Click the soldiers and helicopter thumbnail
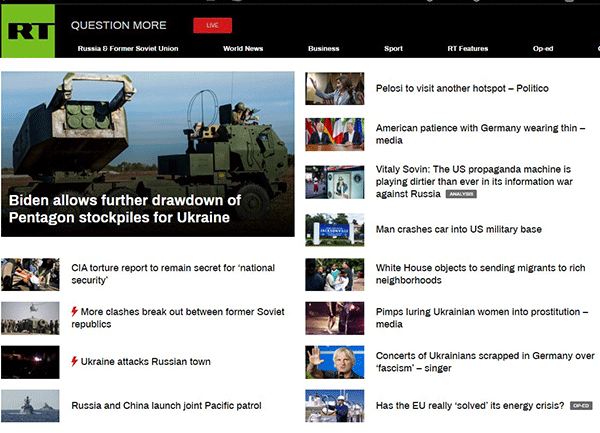The width and height of the screenshot is (600, 433). pyautogui.click(x=30, y=318)
